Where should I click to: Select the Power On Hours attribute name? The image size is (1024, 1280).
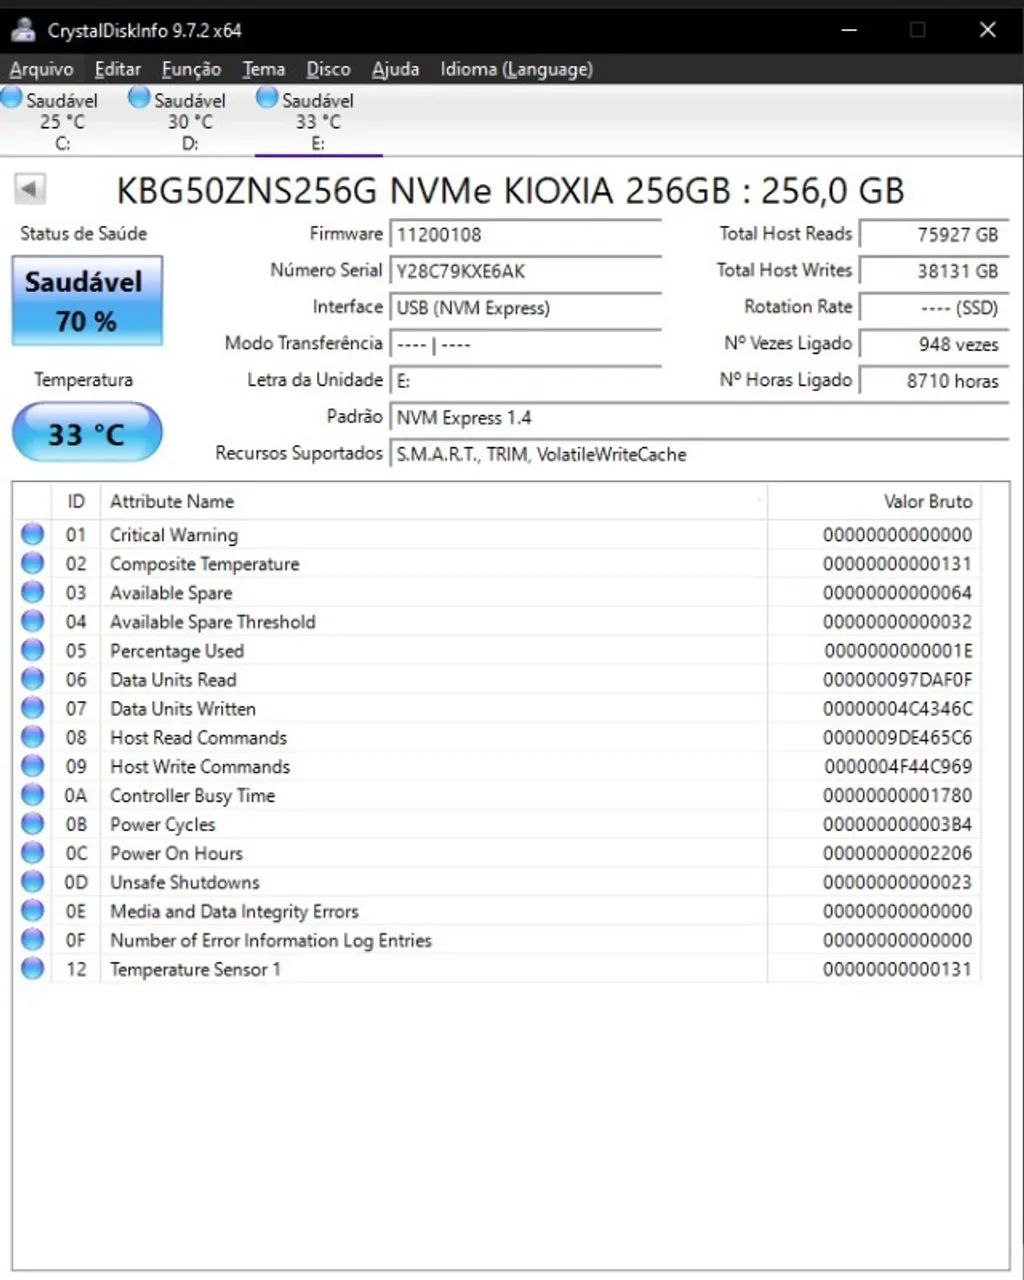pos(176,854)
